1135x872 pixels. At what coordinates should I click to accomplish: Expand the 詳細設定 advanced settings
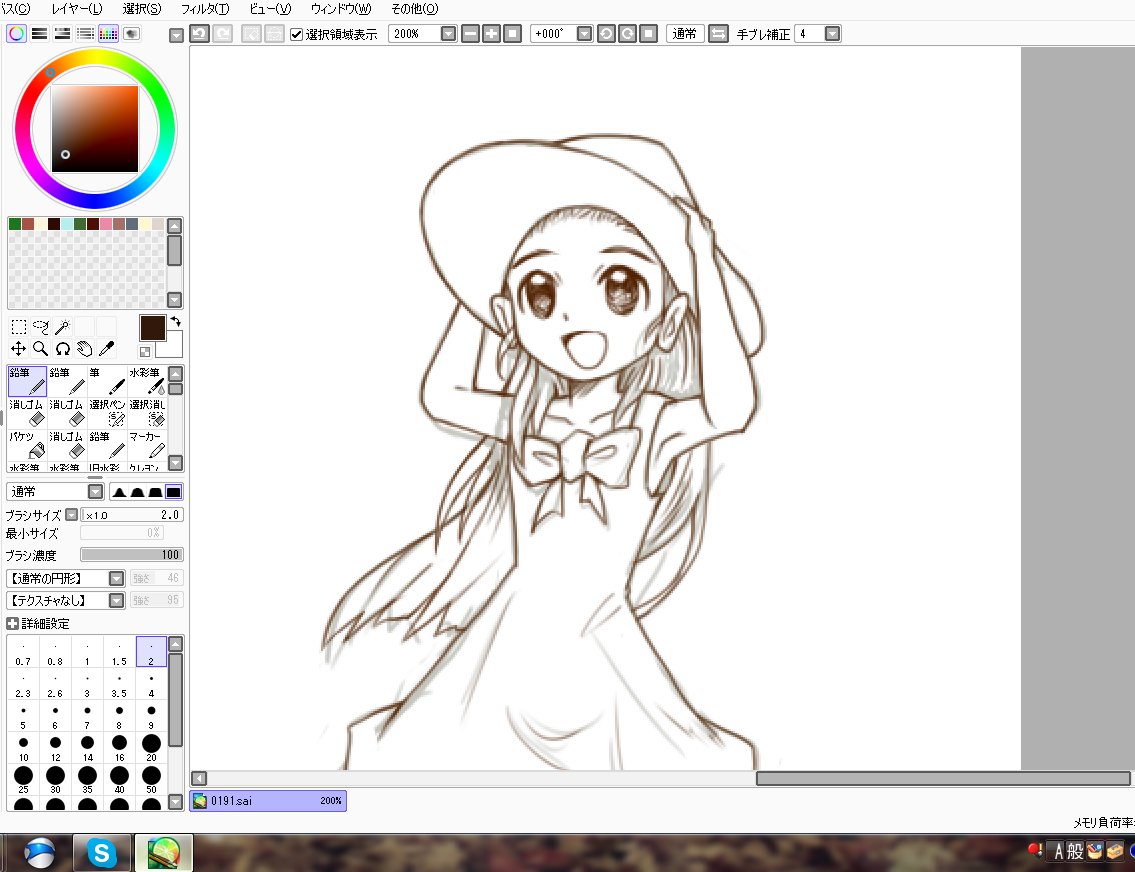[12, 623]
